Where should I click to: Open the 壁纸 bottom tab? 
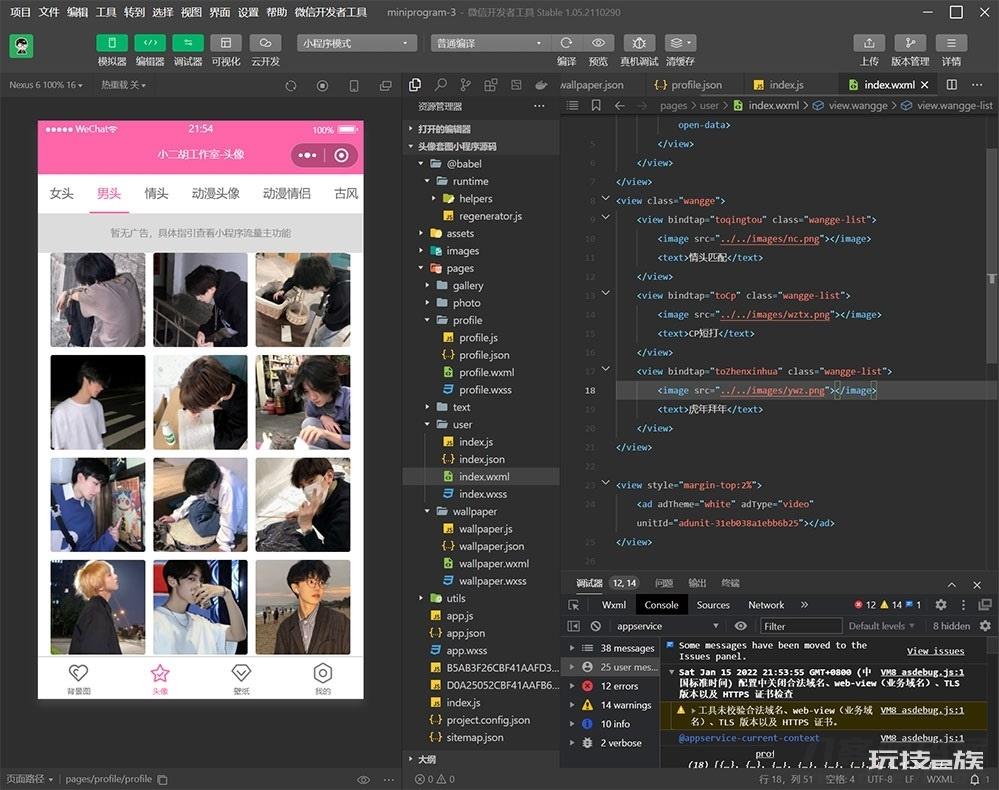[241, 679]
